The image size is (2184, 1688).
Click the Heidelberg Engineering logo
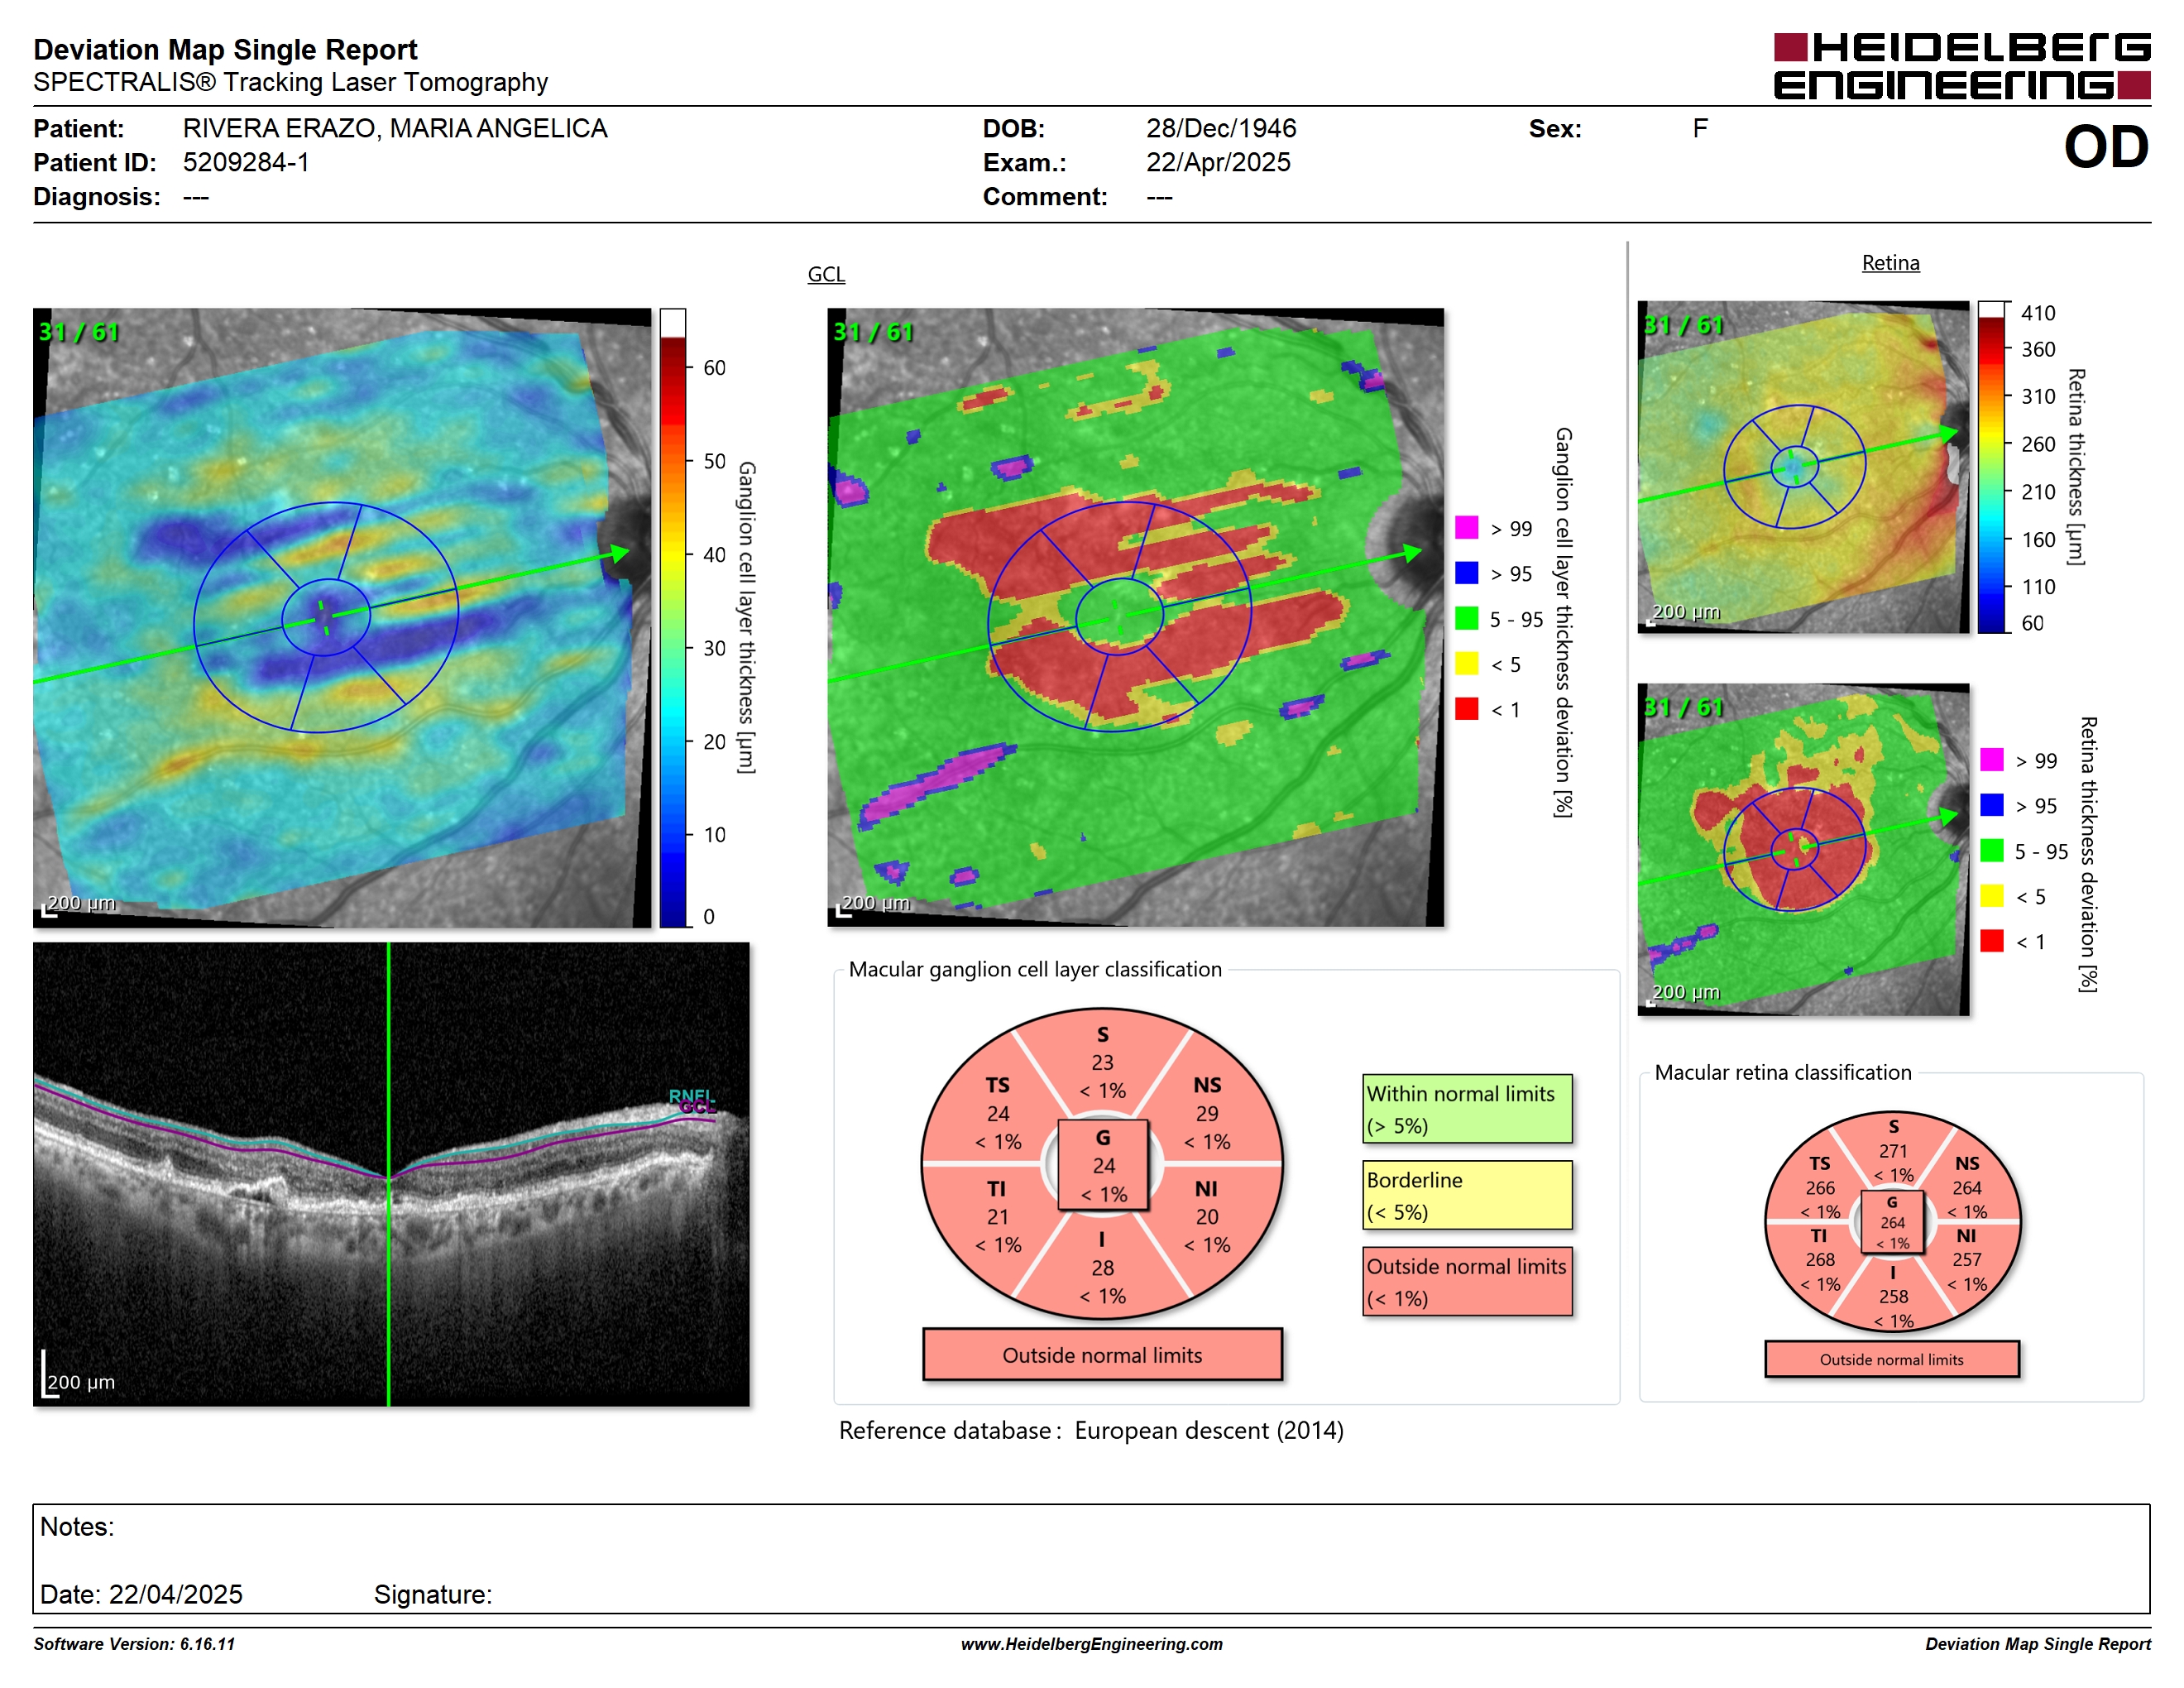tap(1961, 66)
